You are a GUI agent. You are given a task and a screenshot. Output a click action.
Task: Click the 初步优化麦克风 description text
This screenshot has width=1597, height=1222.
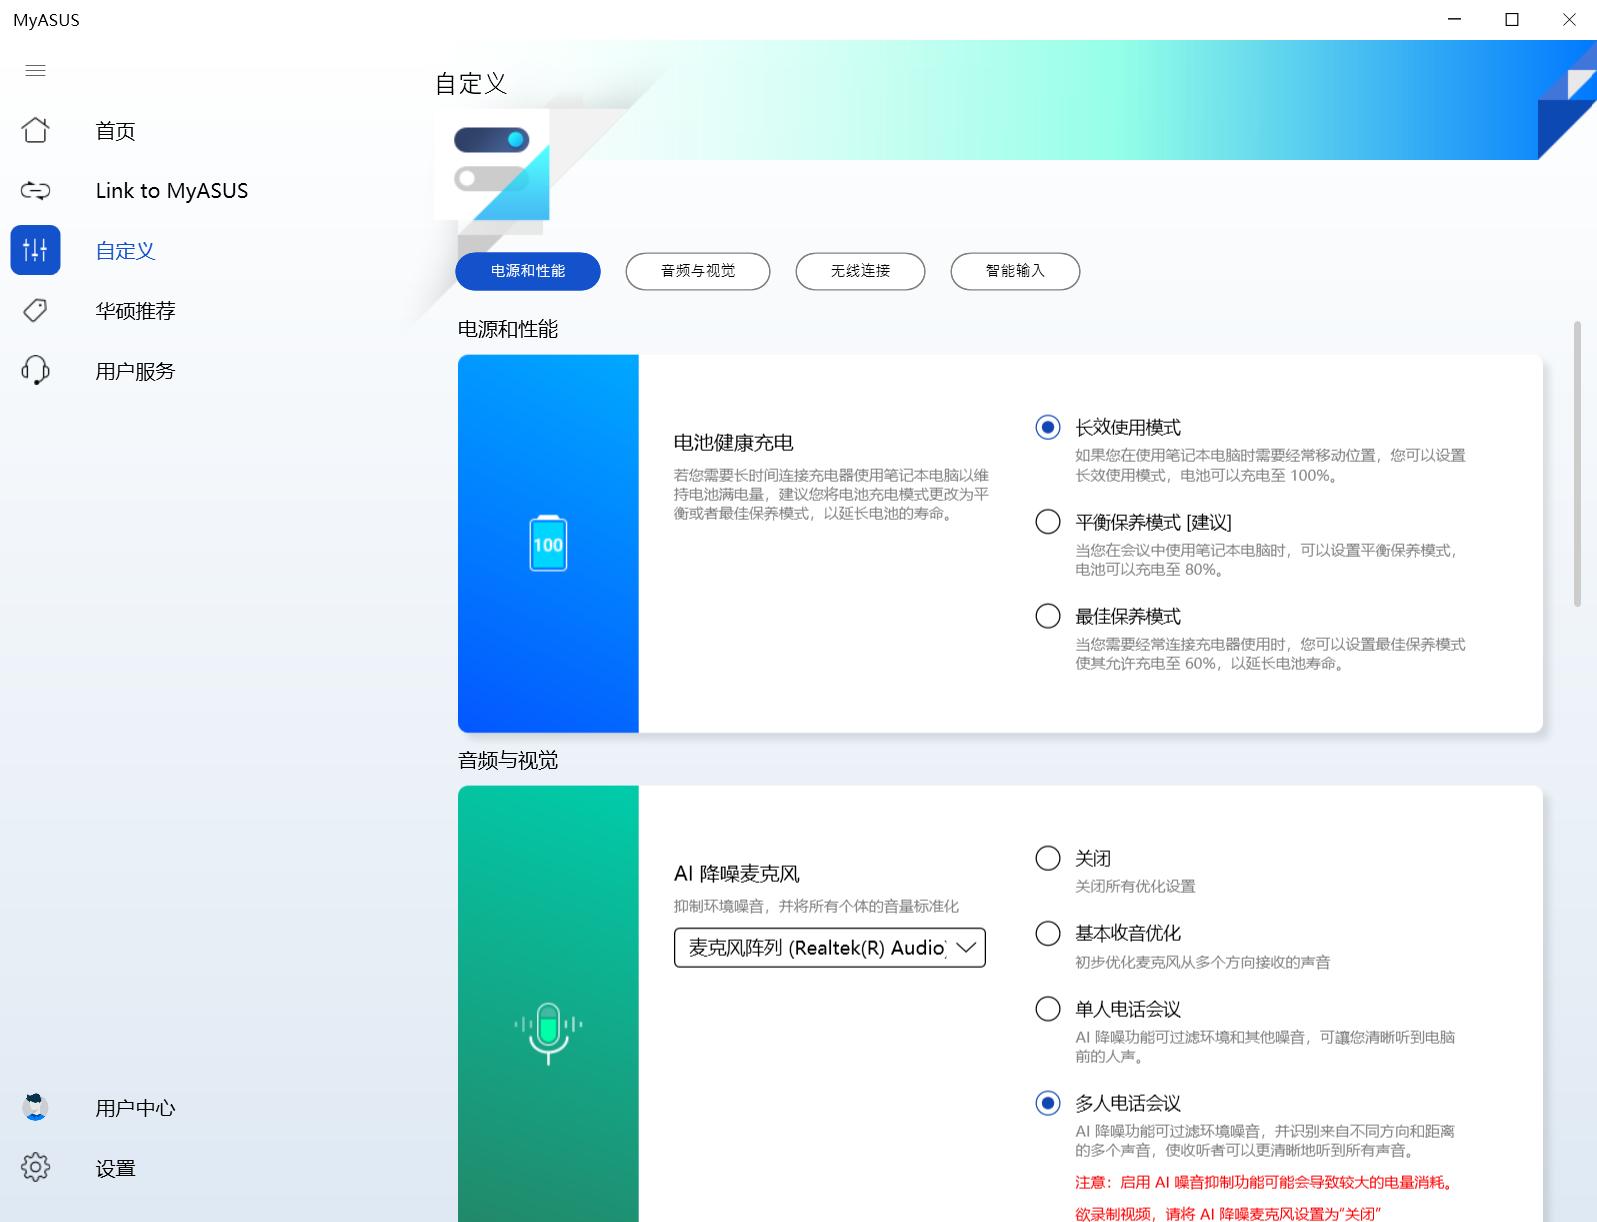tap(1203, 962)
